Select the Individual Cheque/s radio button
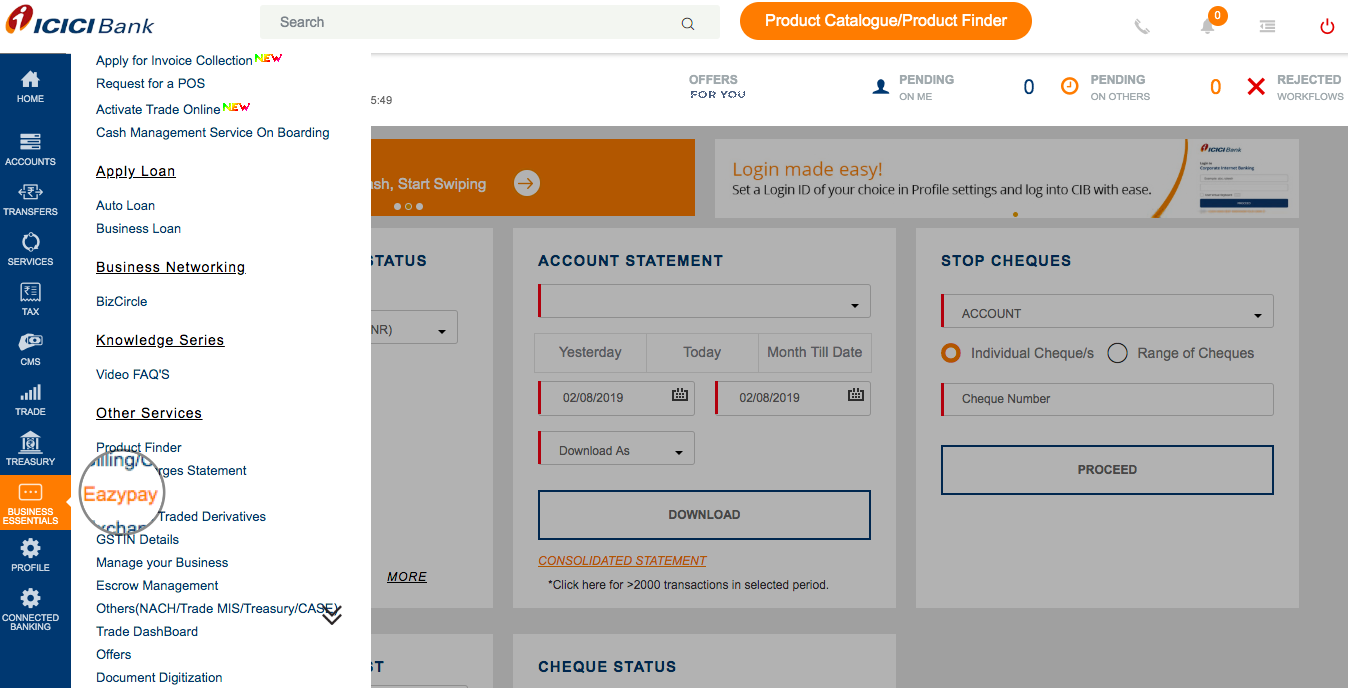 (952, 352)
